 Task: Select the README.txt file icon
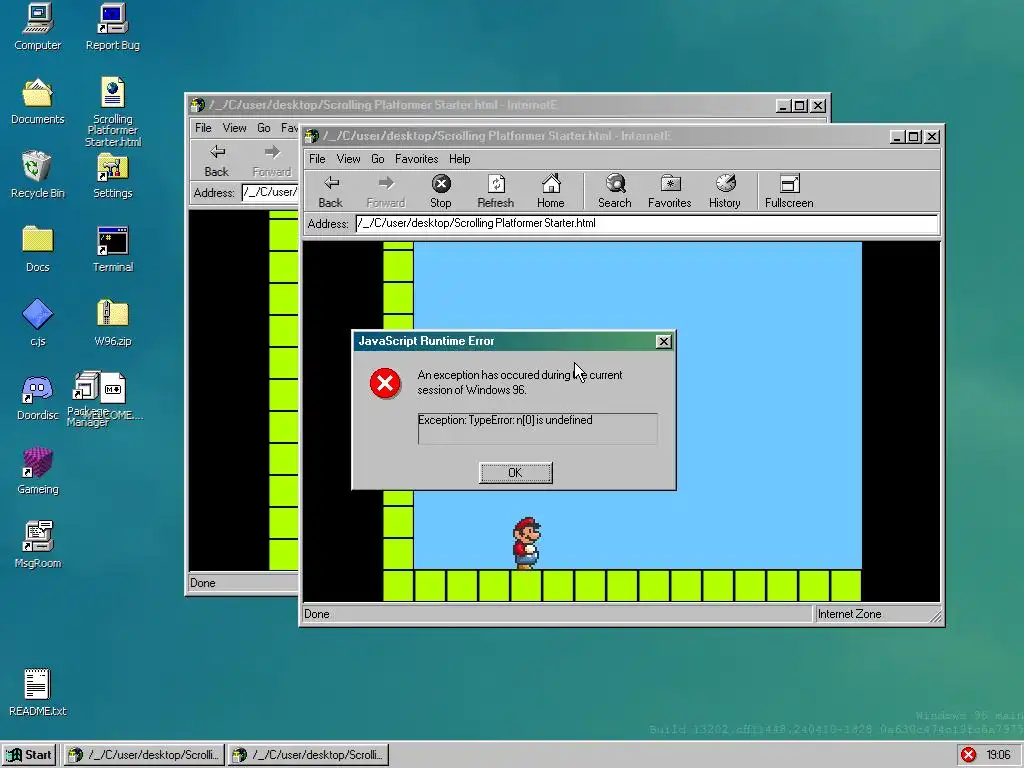click(37, 692)
